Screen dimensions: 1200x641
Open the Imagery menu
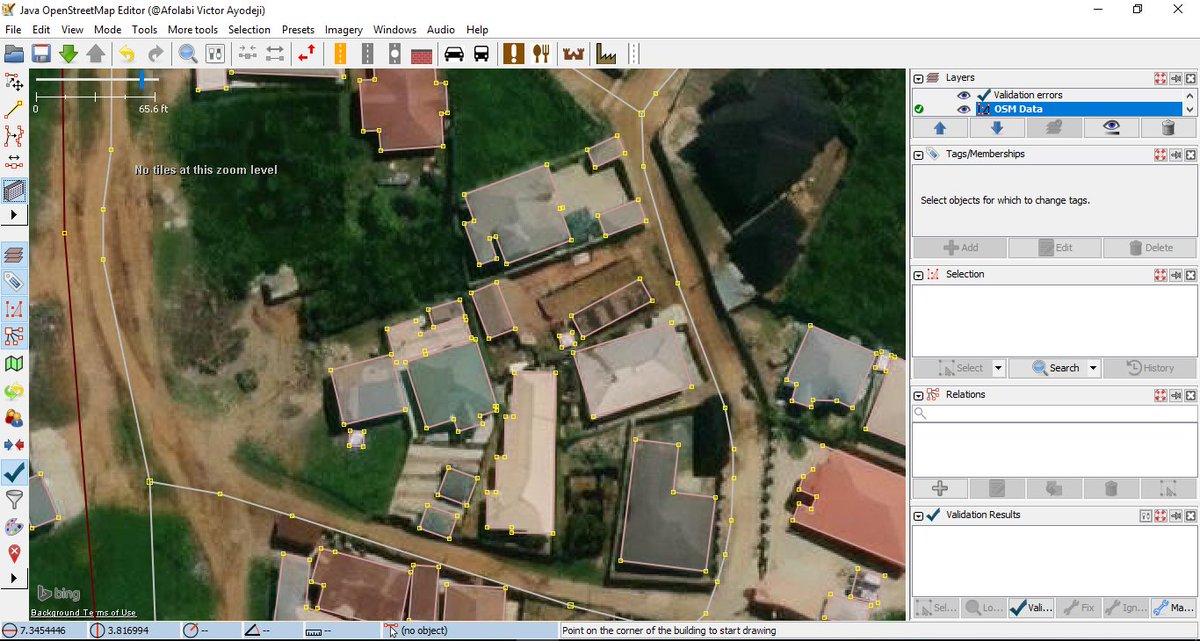pyautogui.click(x=344, y=30)
